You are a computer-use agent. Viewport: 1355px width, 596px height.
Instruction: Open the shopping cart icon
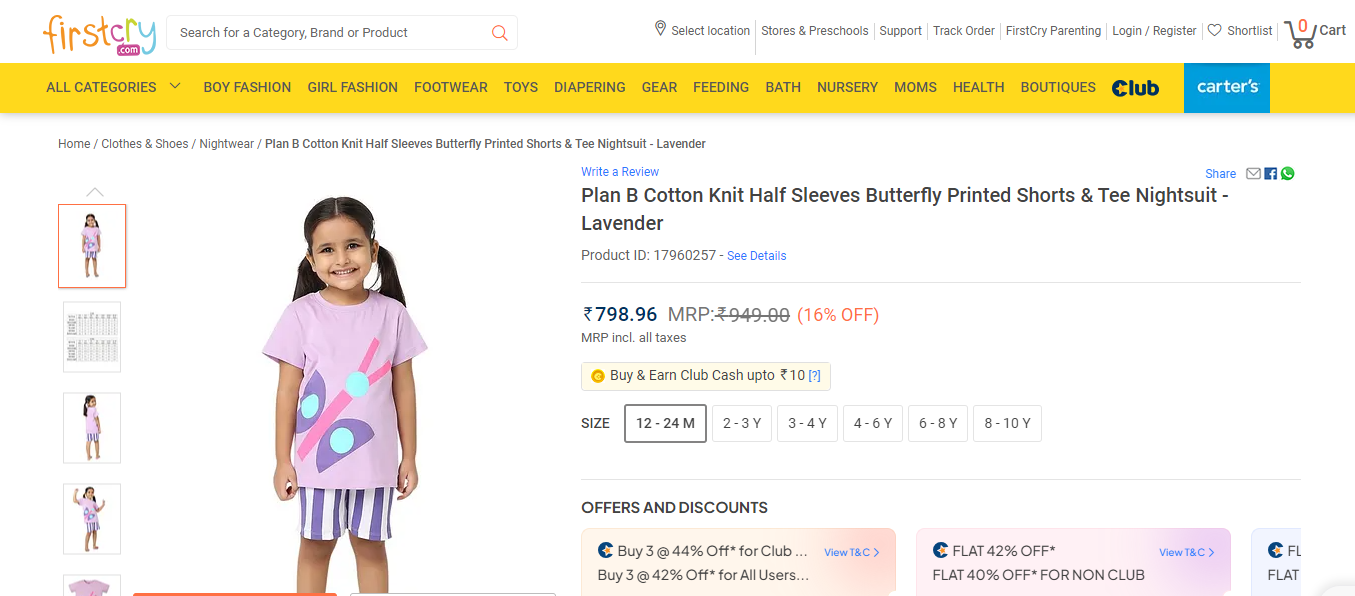pos(1301,34)
